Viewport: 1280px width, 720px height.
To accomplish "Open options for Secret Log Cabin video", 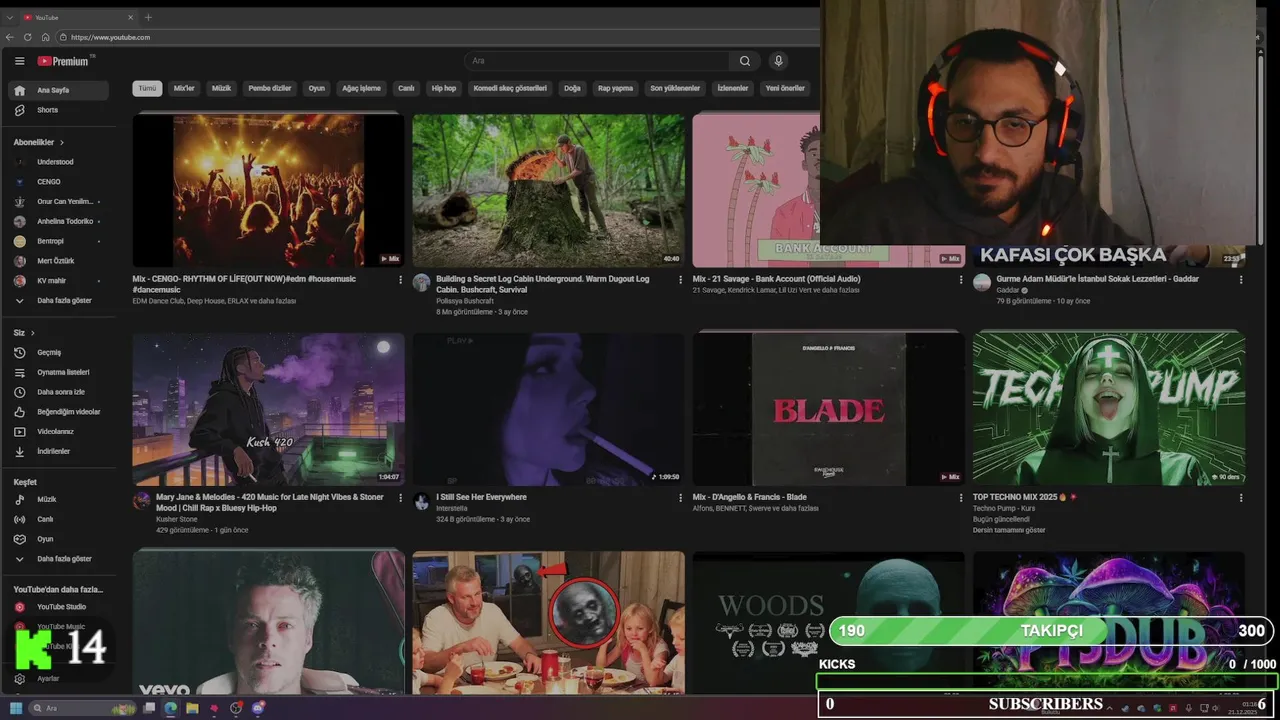I will [681, 280].
